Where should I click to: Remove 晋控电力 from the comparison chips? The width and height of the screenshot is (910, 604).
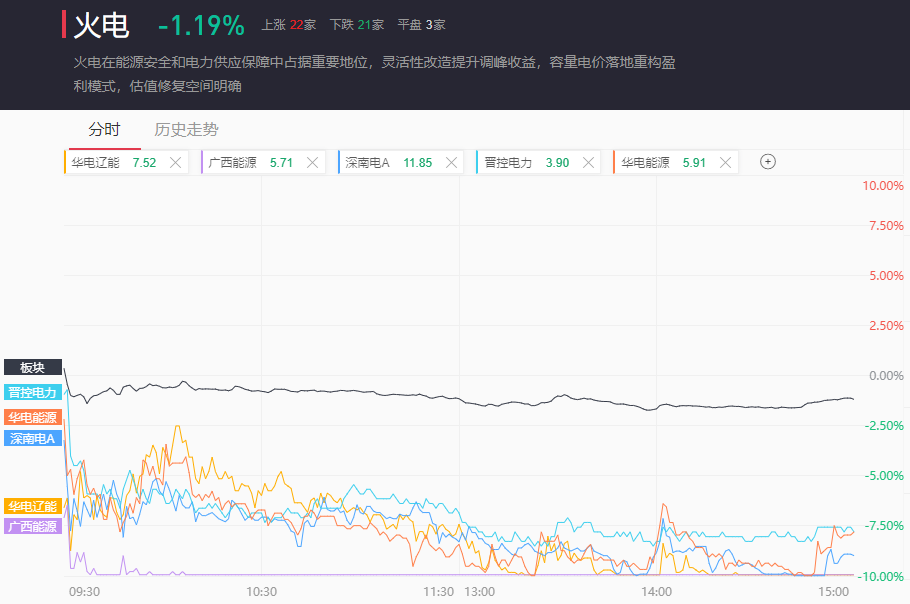[588, 162]
